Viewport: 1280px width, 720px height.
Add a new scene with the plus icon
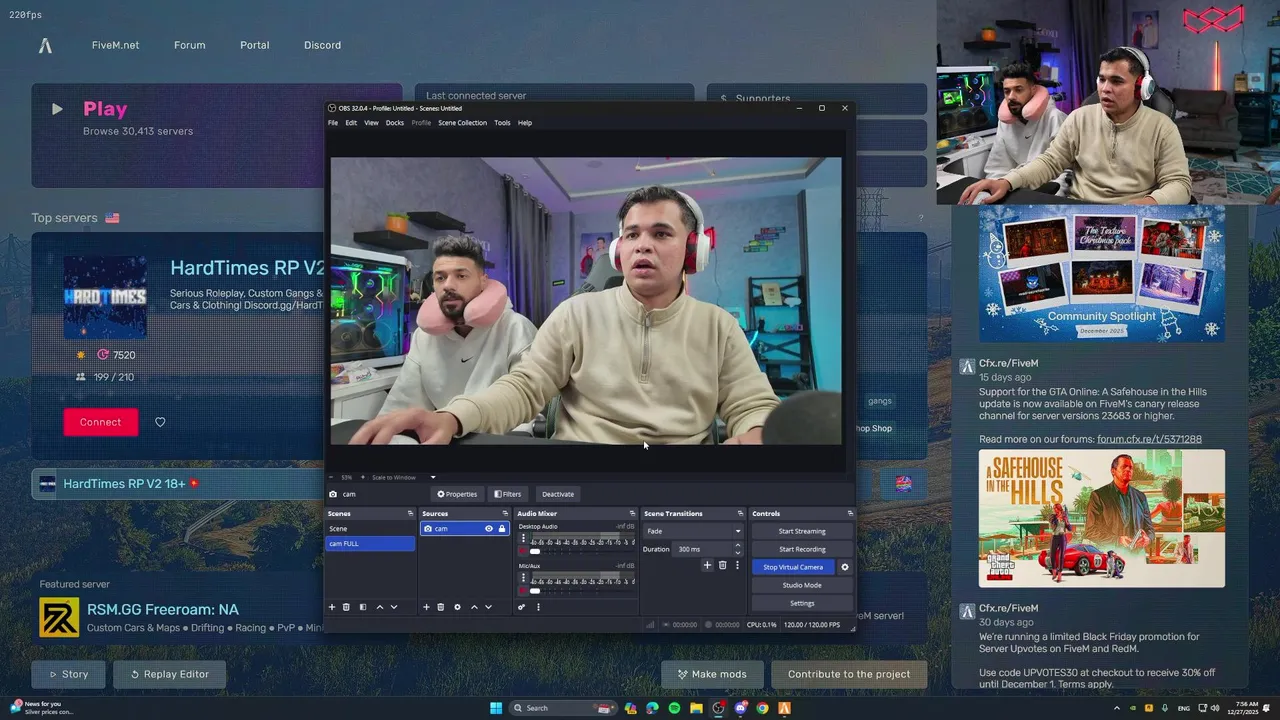[332, 607]
